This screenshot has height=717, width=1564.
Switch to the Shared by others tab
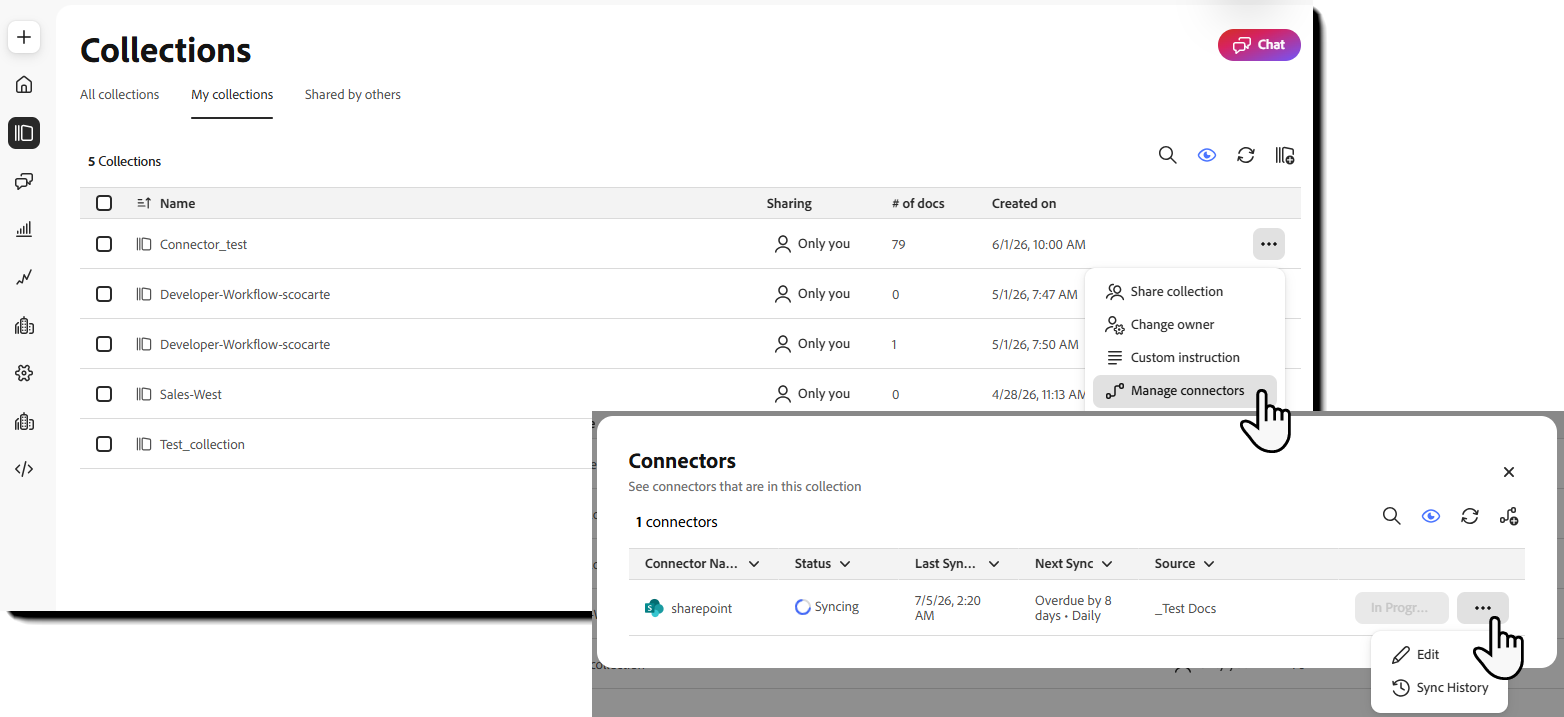(353, 95)
